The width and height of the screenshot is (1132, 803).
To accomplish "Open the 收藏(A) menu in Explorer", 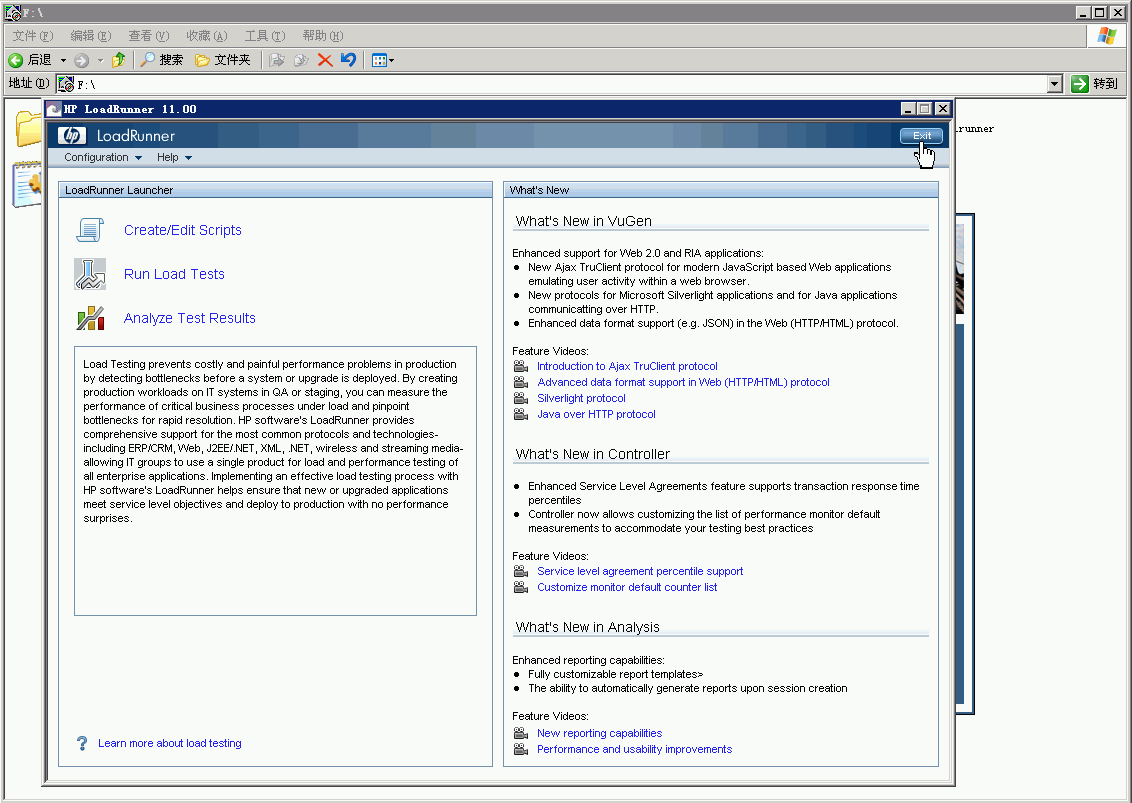I will (206, 35).
